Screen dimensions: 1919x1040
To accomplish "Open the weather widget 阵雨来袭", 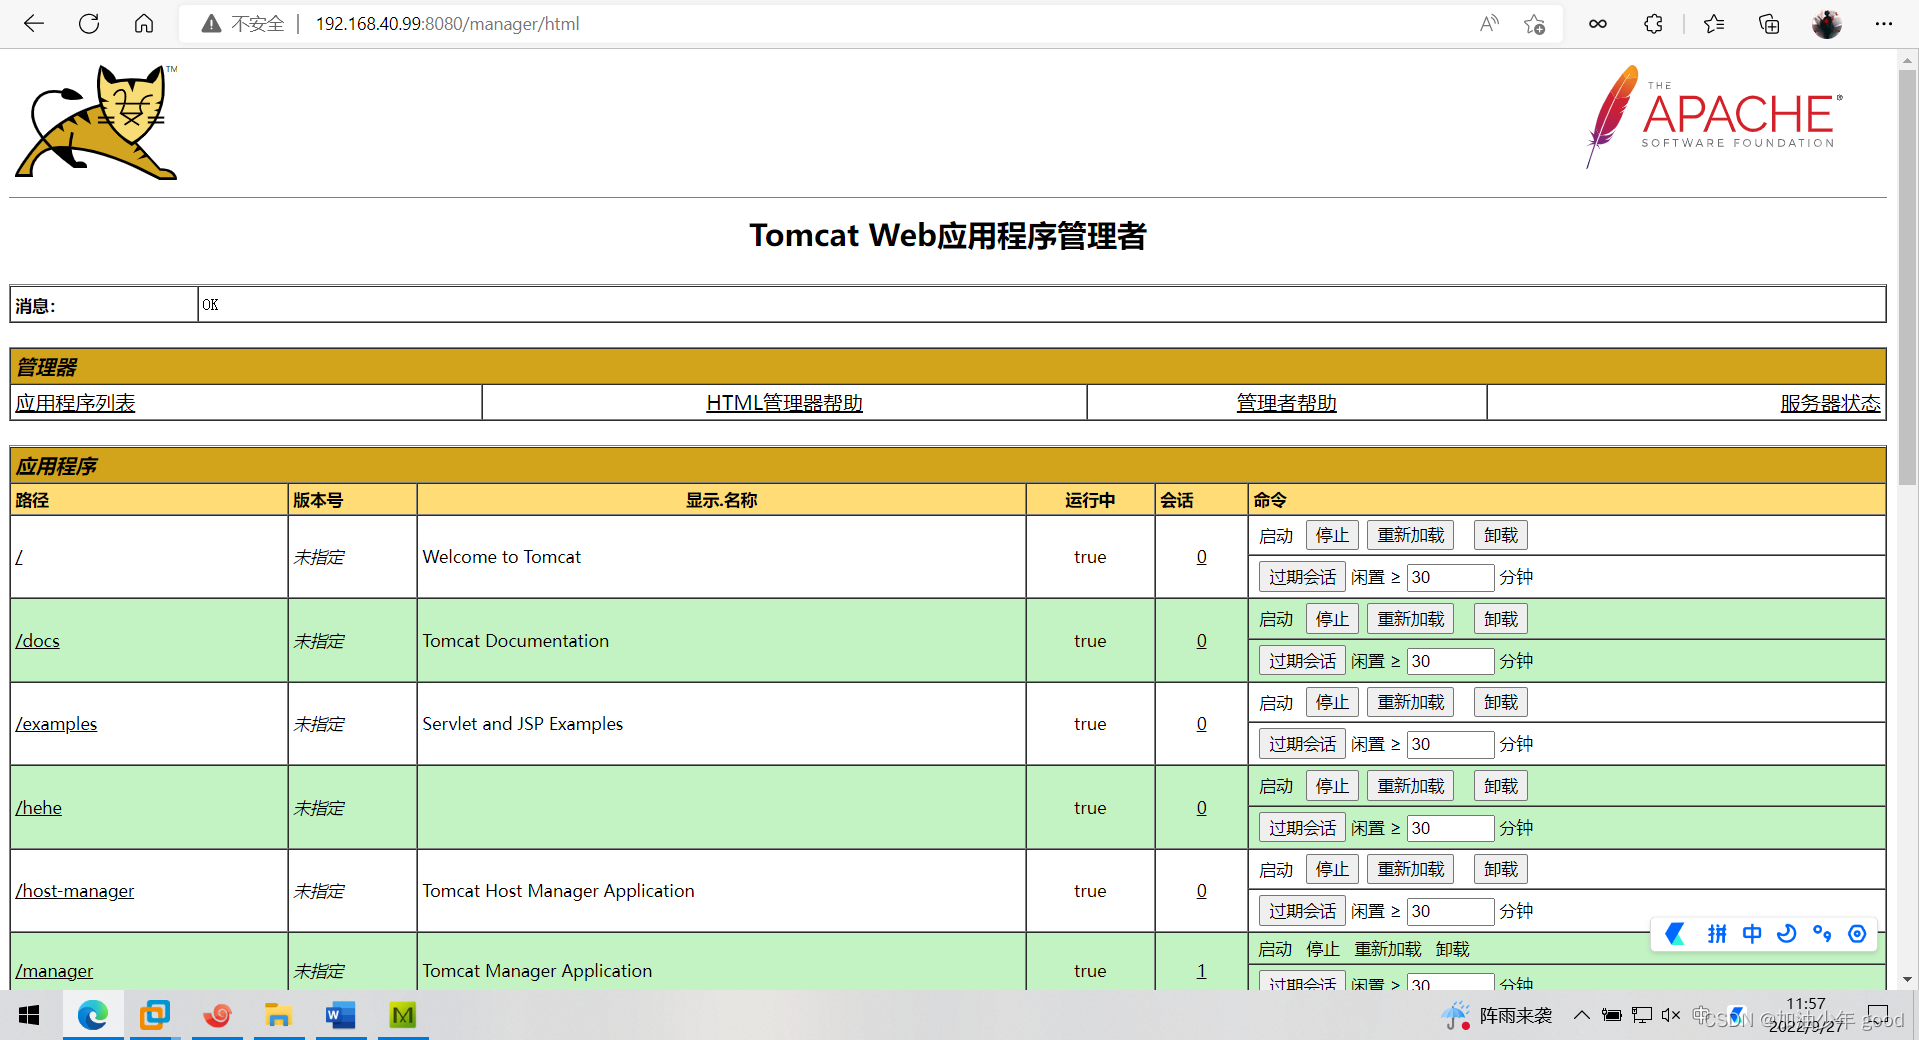I will (x=1497, y=1016).
